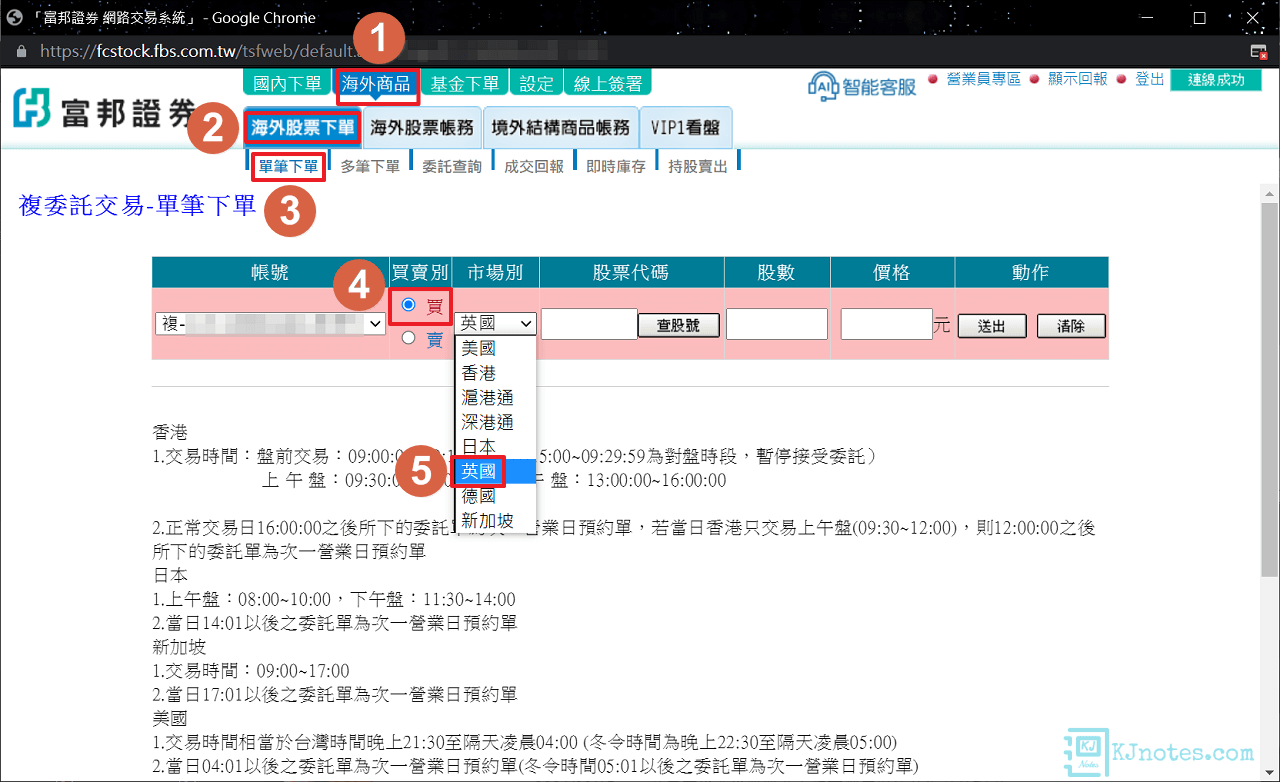The image size is (1280, 782).
Task: Choose 新加坡 in market list
Action: coord(496,520)
